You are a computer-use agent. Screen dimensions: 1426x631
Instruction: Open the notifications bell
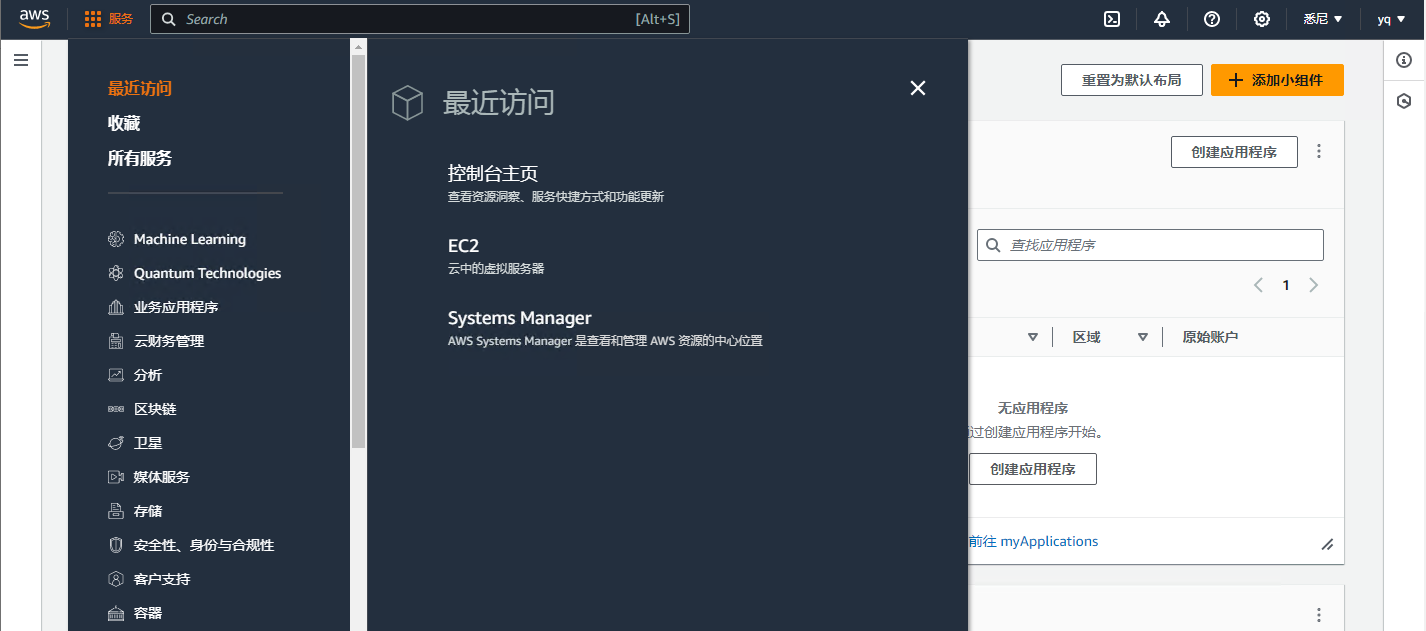[1162, 19]
